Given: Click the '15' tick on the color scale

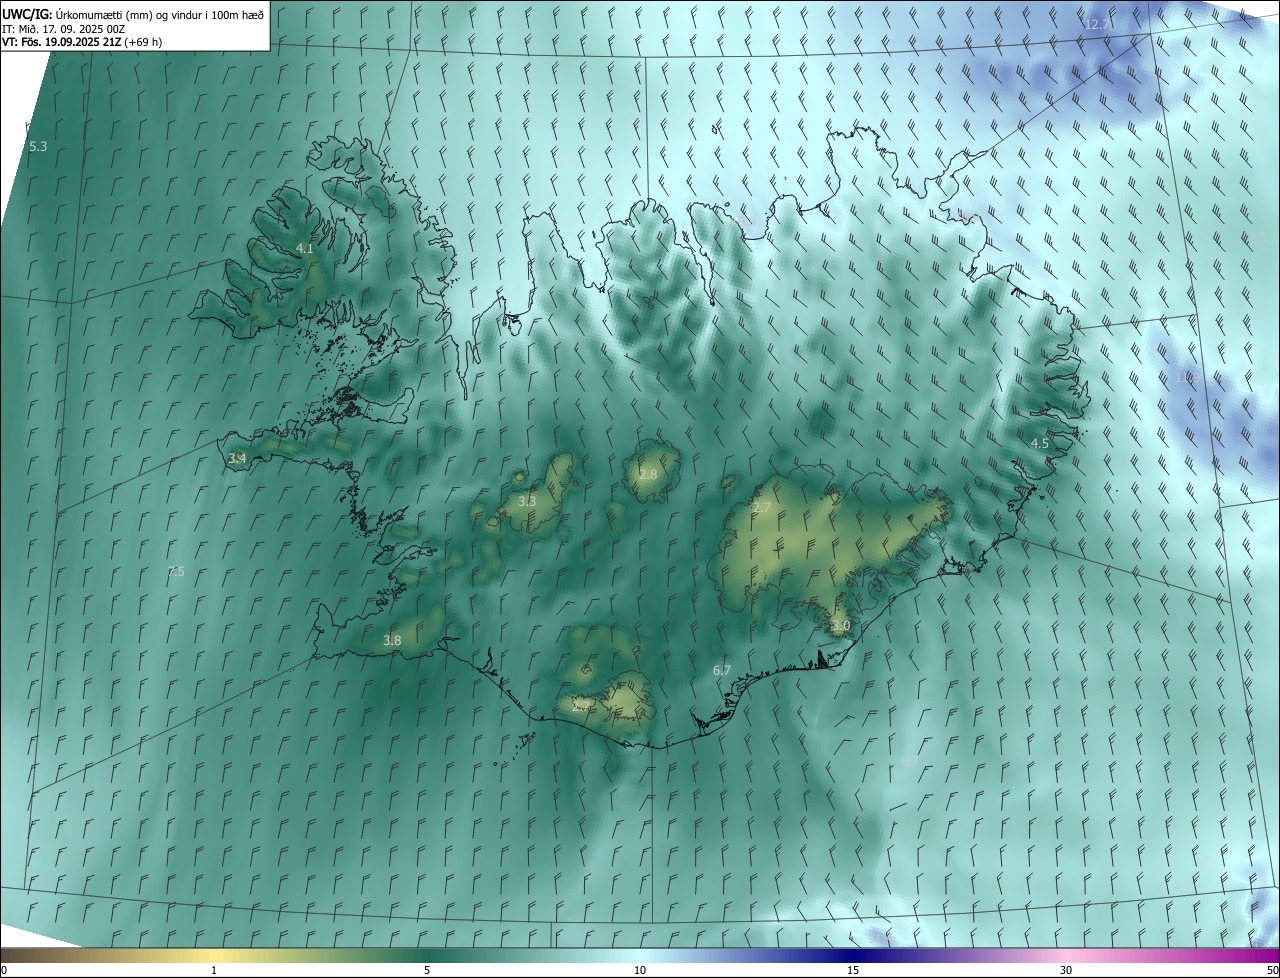Looking at the screenshot, I should 853,970.
